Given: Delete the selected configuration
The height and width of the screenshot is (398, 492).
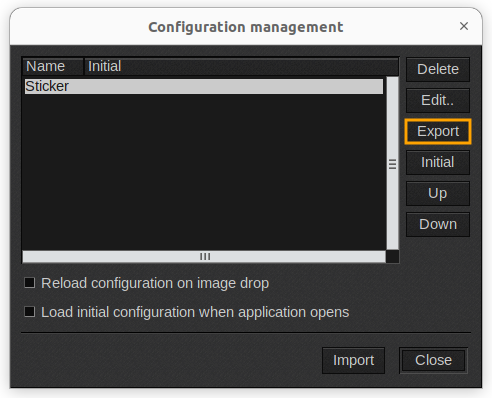Looking at the screenshot, I should pyautogui.click(x=438, y=69).
